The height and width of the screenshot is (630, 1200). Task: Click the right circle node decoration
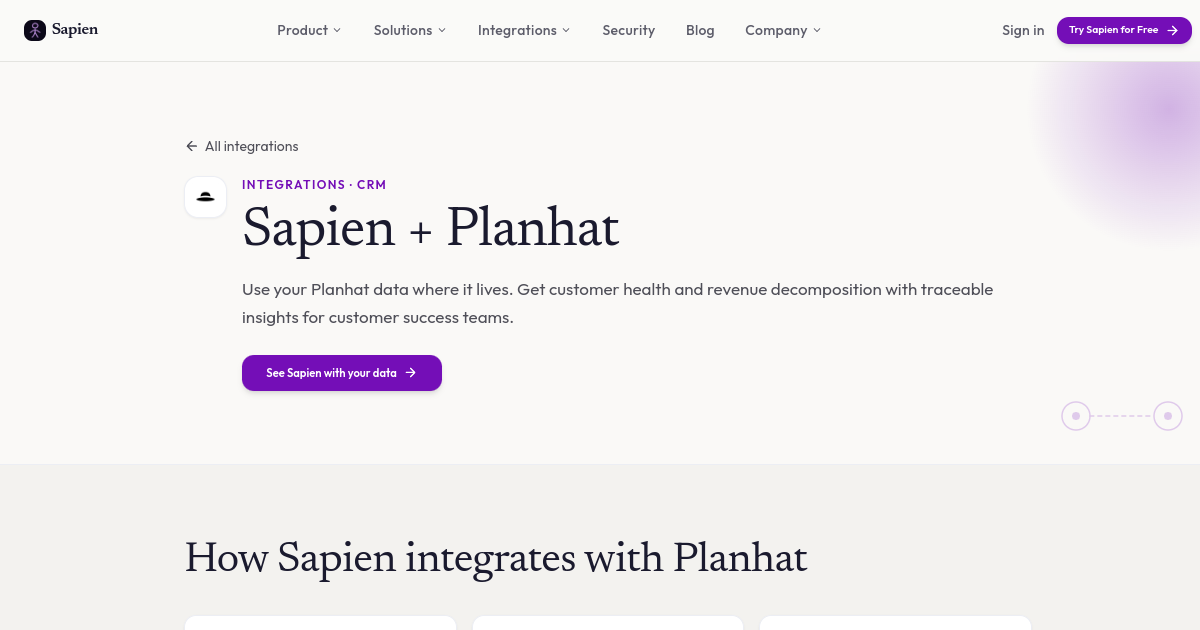[x=1168, y=416]
